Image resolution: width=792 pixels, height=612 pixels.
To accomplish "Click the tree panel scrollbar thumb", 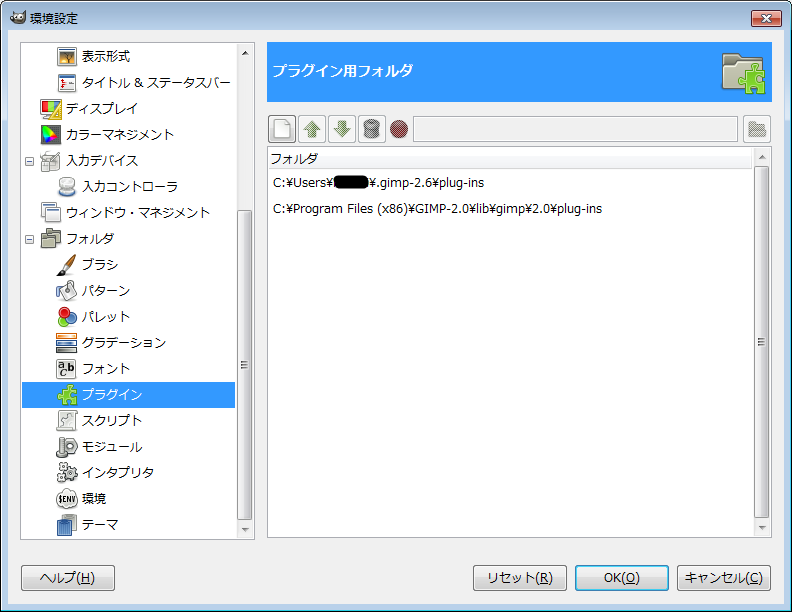I will coord(244,365).
